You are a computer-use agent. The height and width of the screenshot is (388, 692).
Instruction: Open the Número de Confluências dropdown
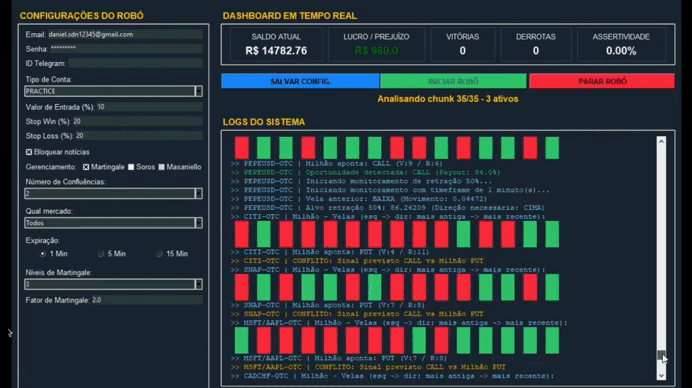[113, 193]
